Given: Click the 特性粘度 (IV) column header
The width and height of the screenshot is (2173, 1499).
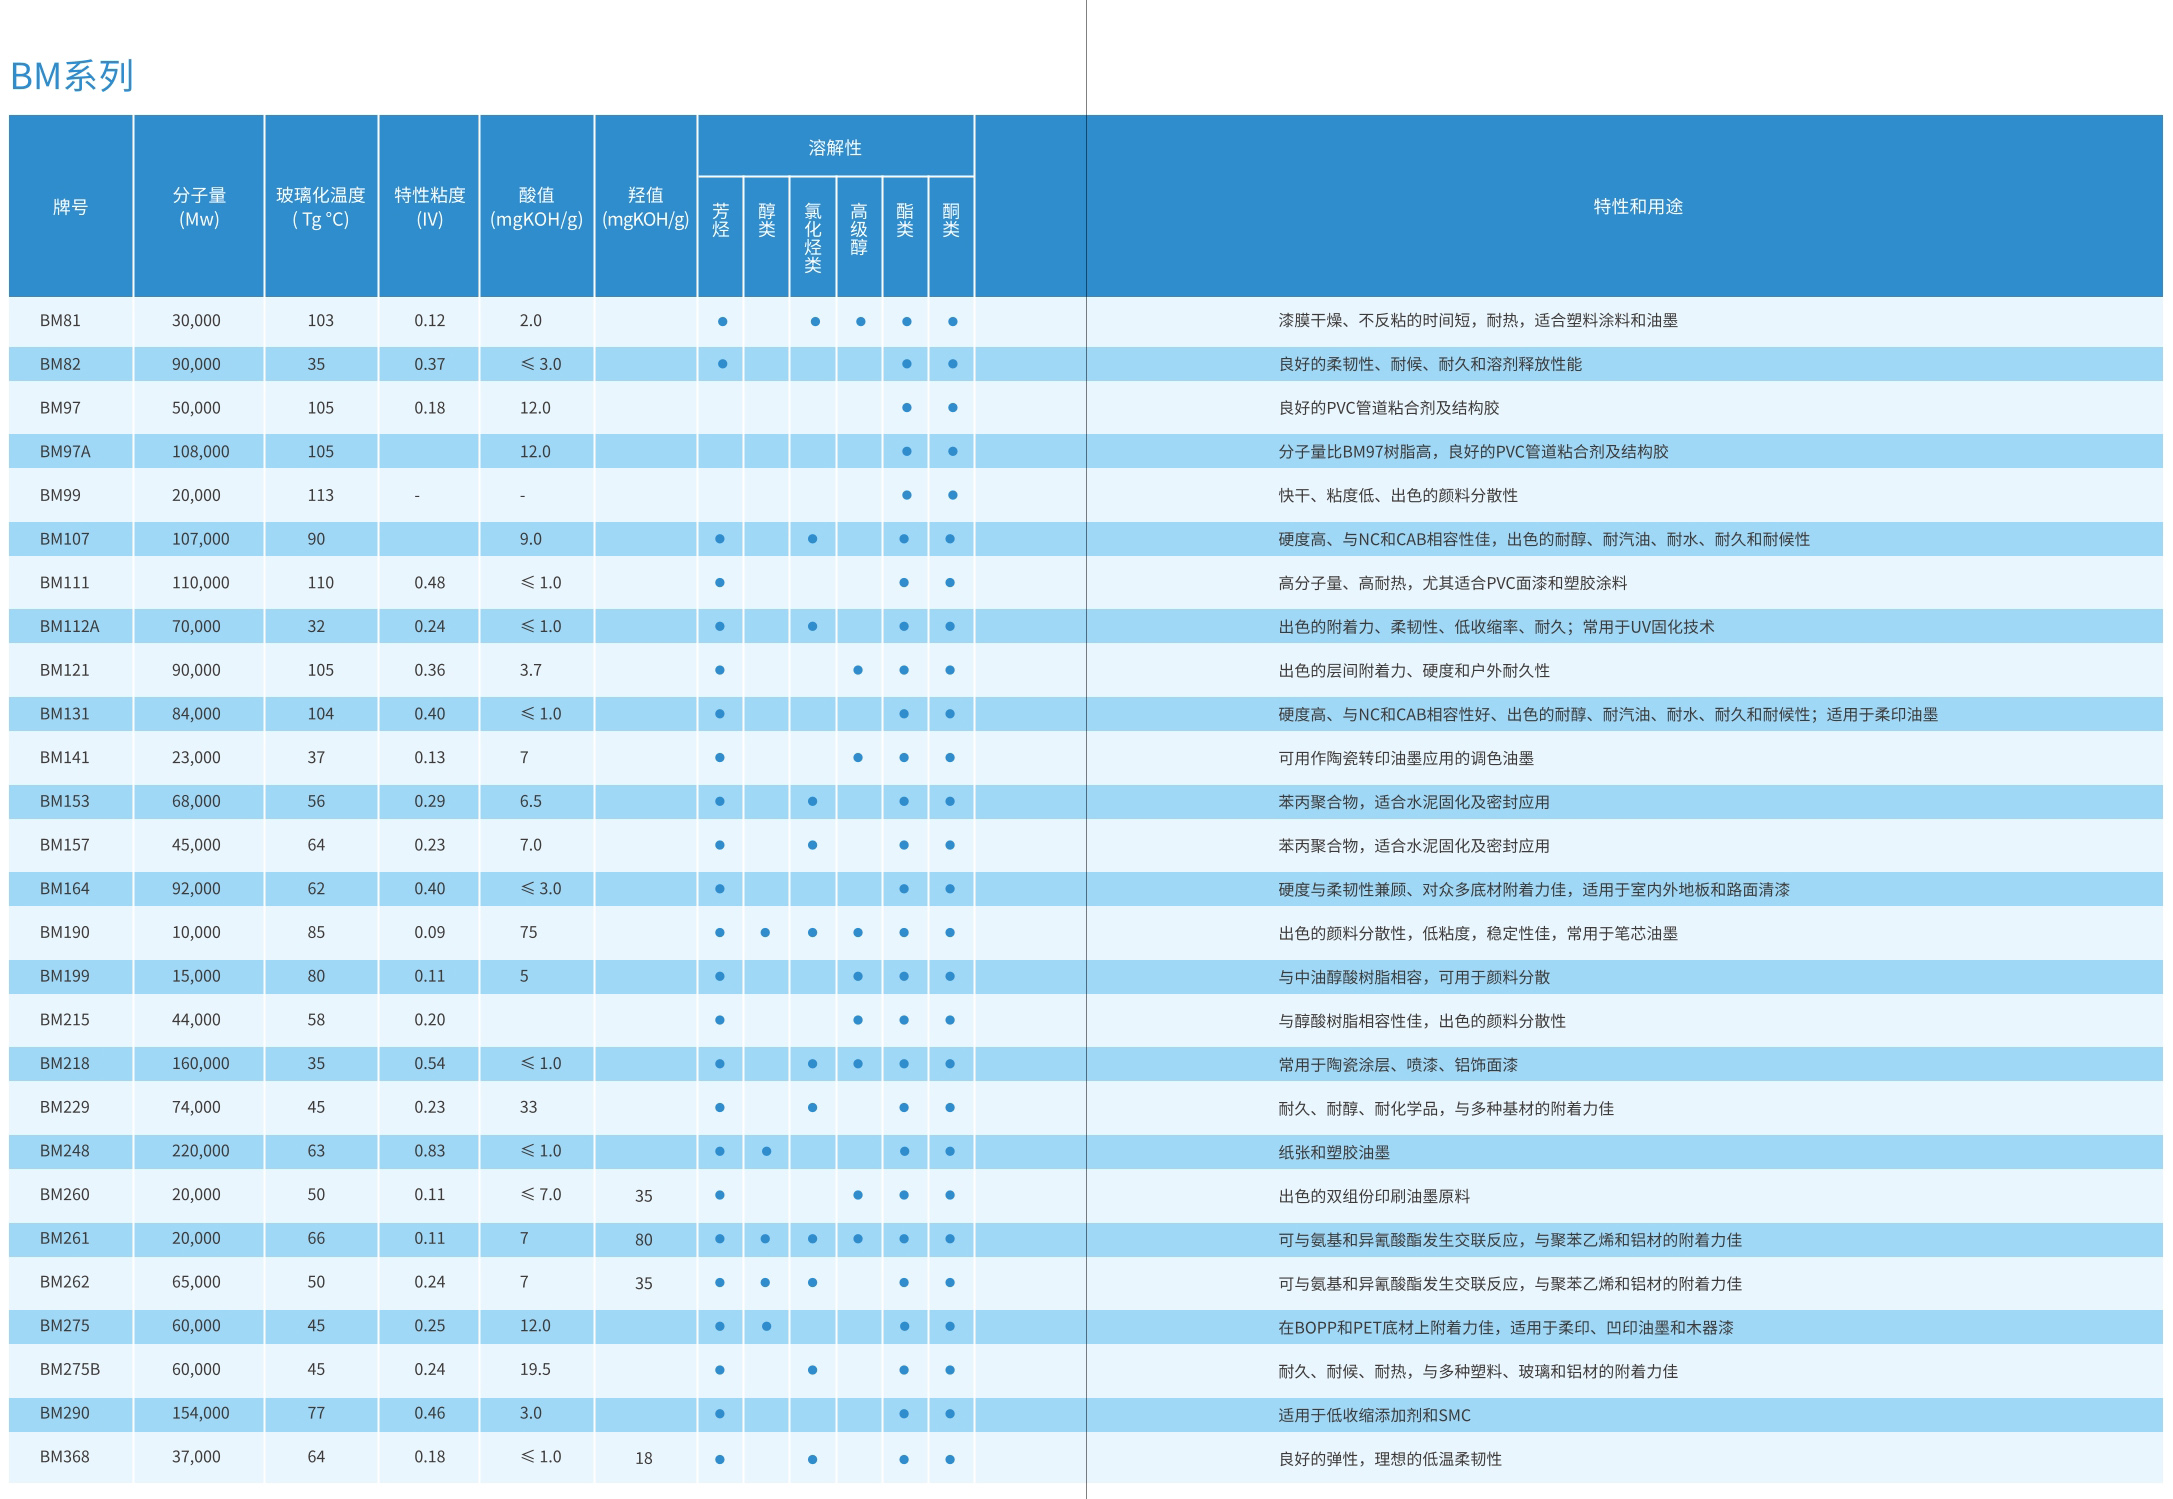Looking at the screenshot, I should pyautogui.click(x=429, y=207).
